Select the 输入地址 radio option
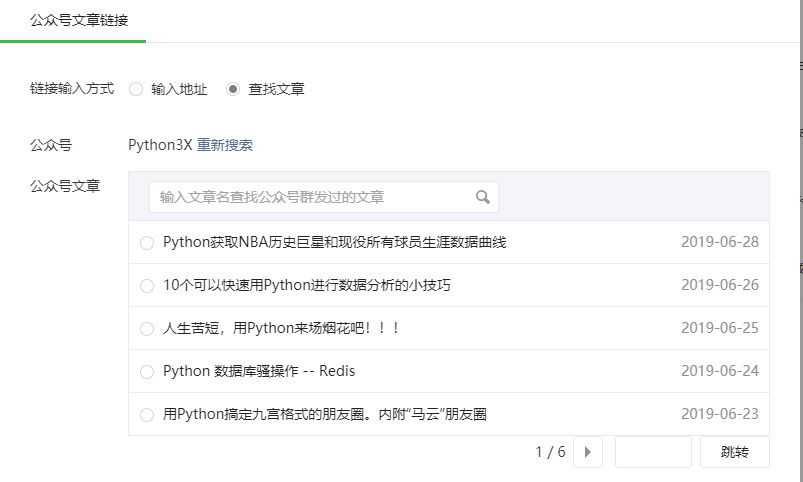803x482 pixels. (136, 89)
